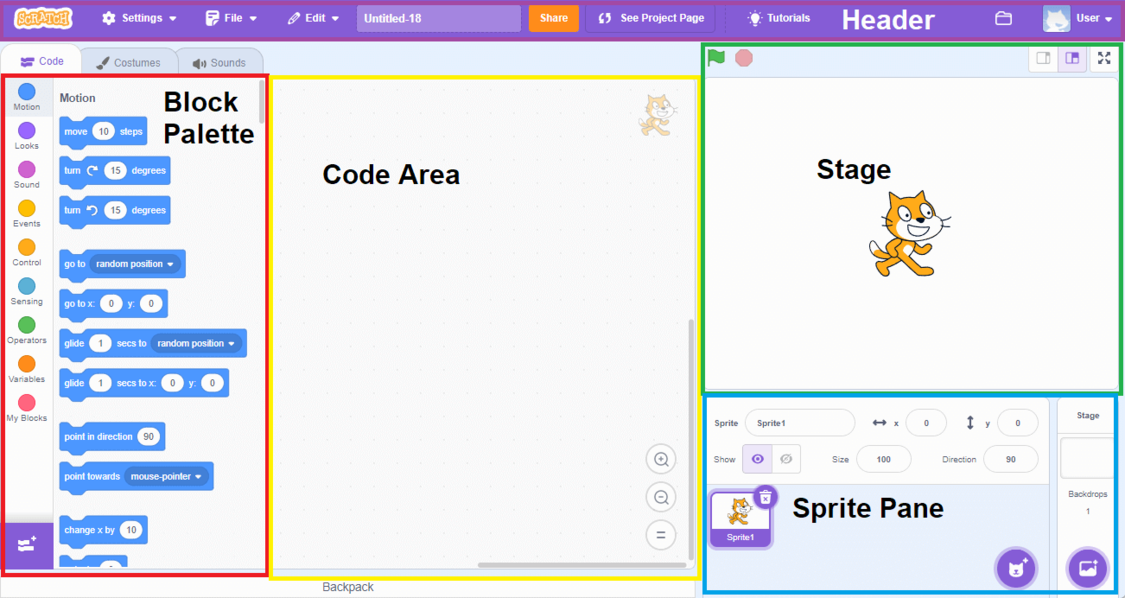Open the Edit dropdown menu

point(314,19)
